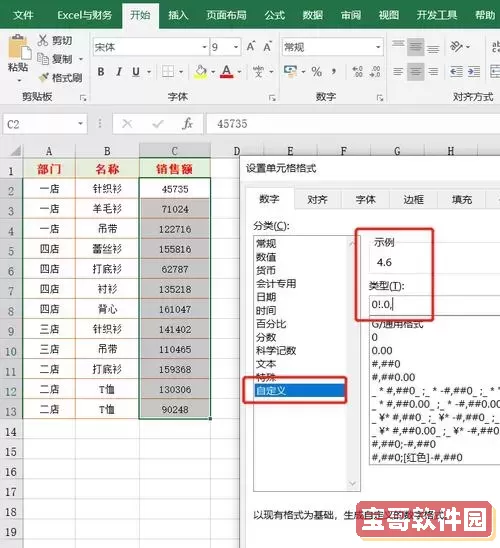The width and height of the screenshot is (500, 548).
Task: Confirm formula entry with checkmark
Action: coord(158,124)
